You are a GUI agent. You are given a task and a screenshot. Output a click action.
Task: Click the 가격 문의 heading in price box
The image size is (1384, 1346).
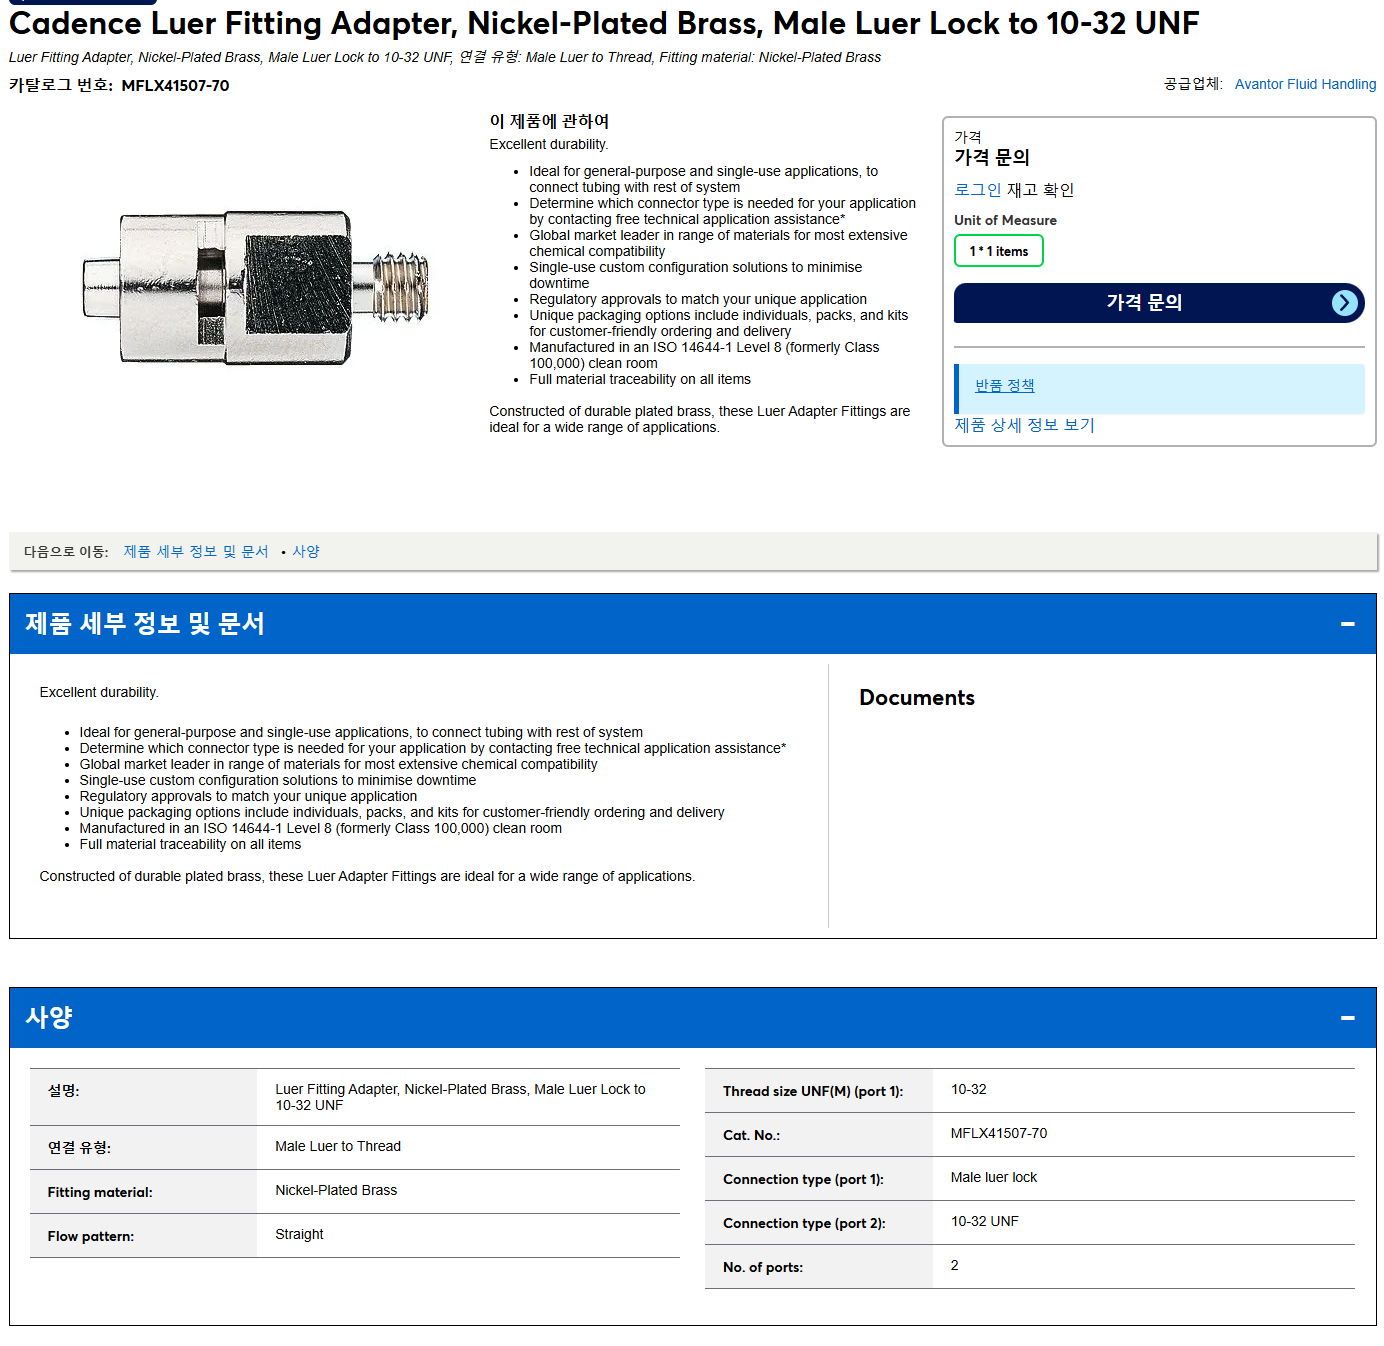pyautogui.click(x=992, y=158)
